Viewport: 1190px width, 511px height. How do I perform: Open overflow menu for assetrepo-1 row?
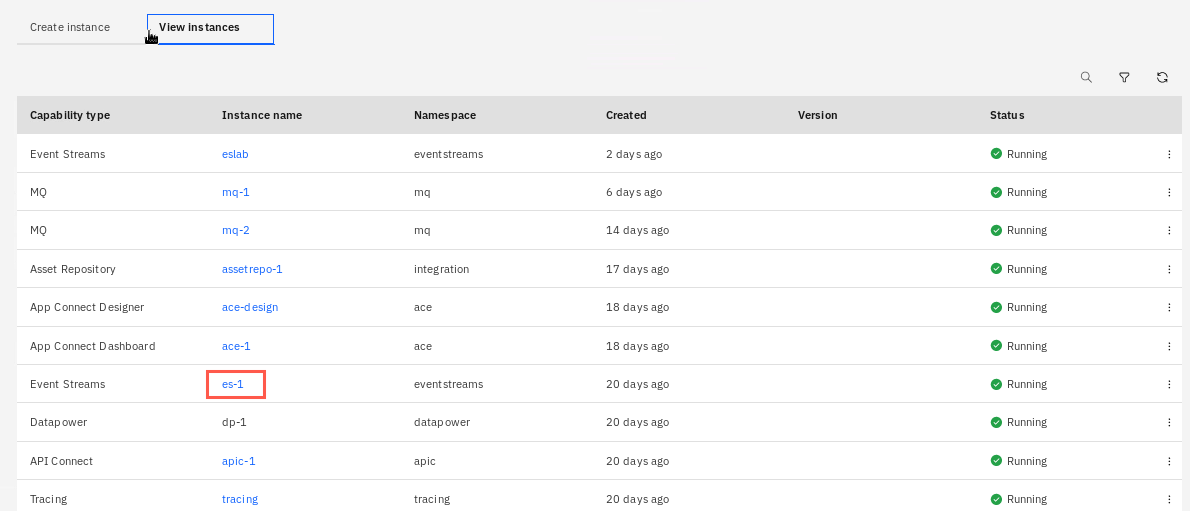pos(1169,269)
